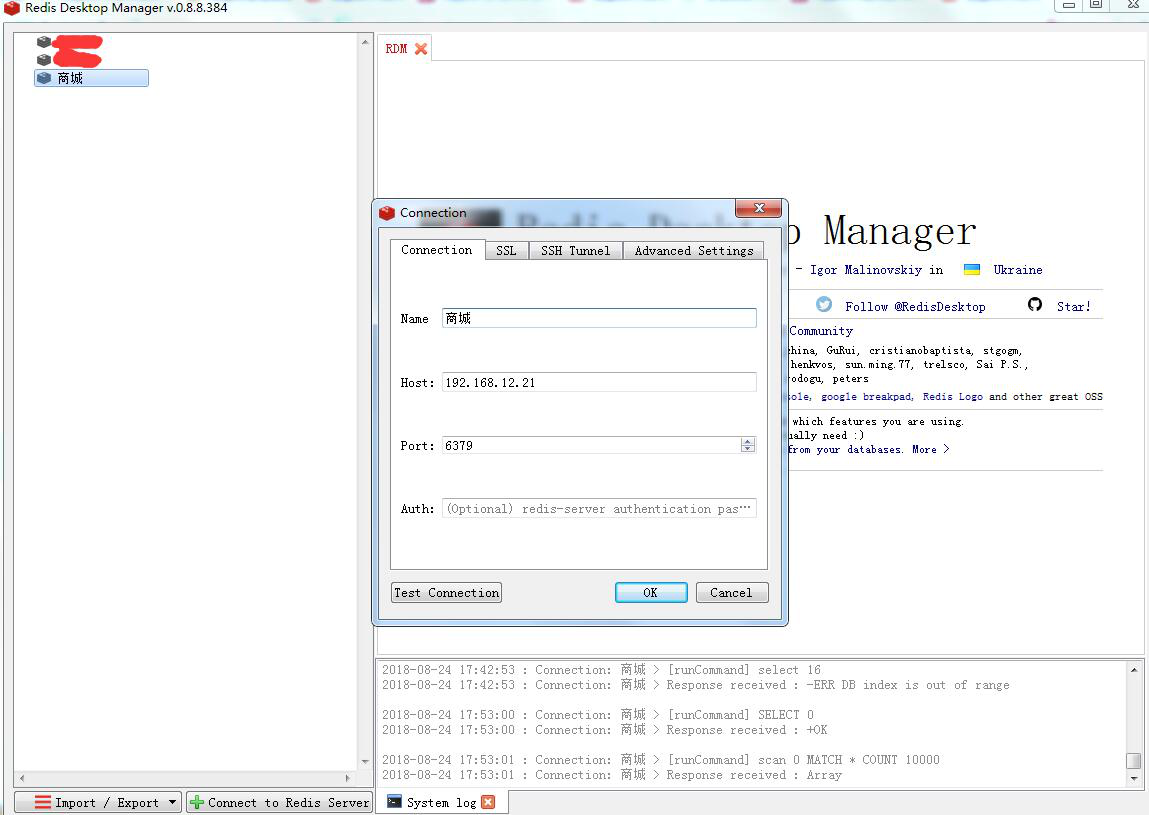The image size is (1149, 815).
Task: Open the Follow @RedisDesktop link
Action: (915, 306)
